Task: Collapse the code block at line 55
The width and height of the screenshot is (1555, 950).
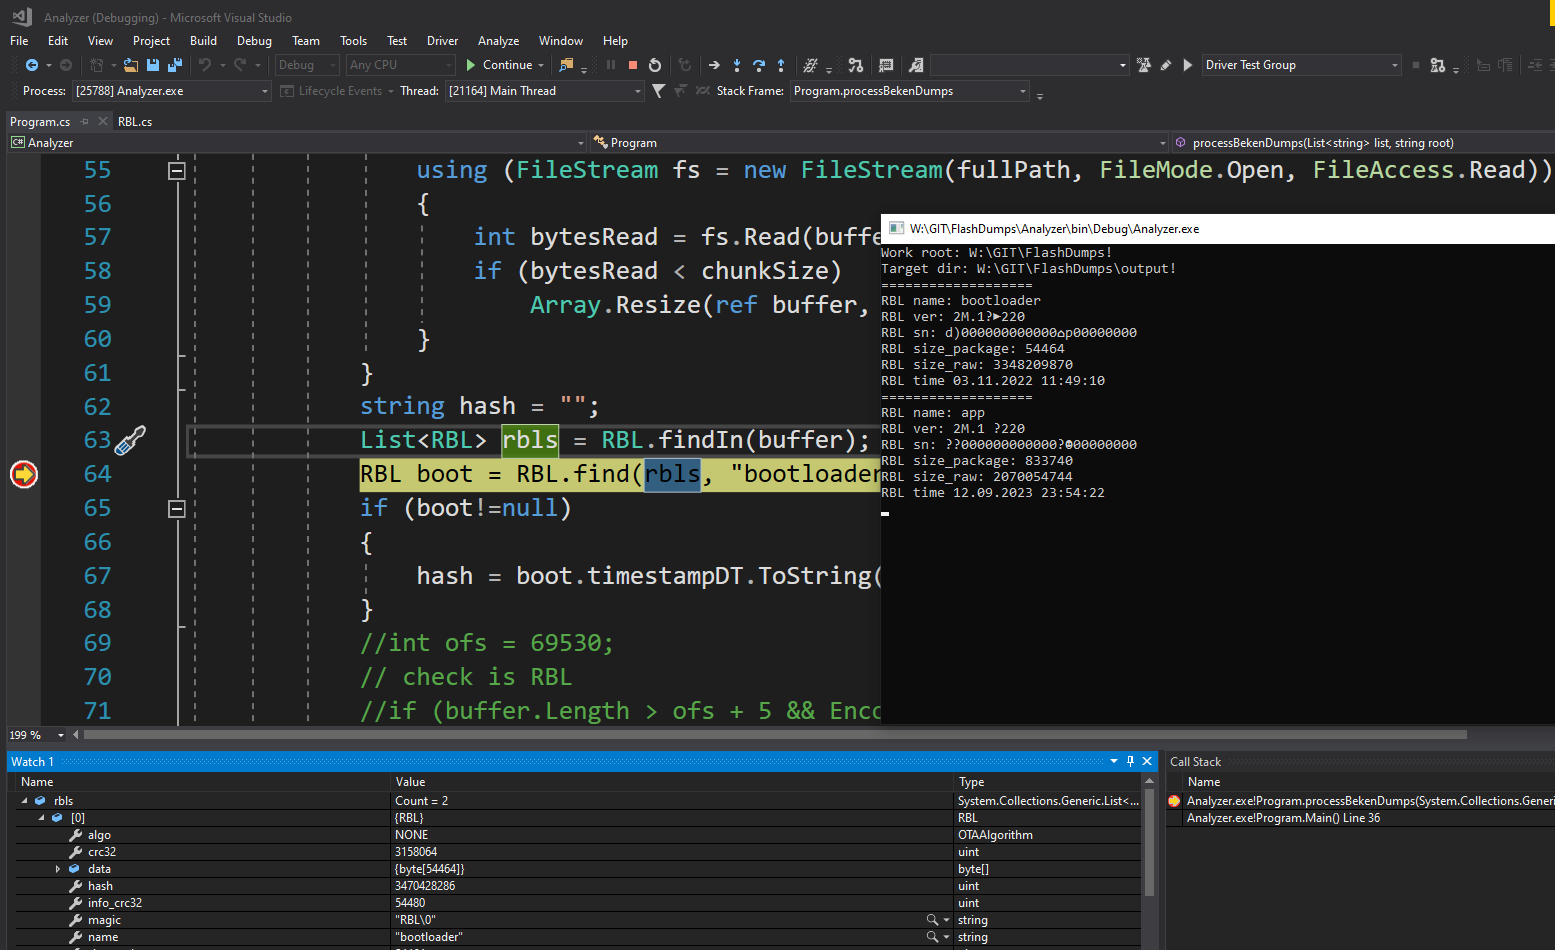Action: click(177, 171)
